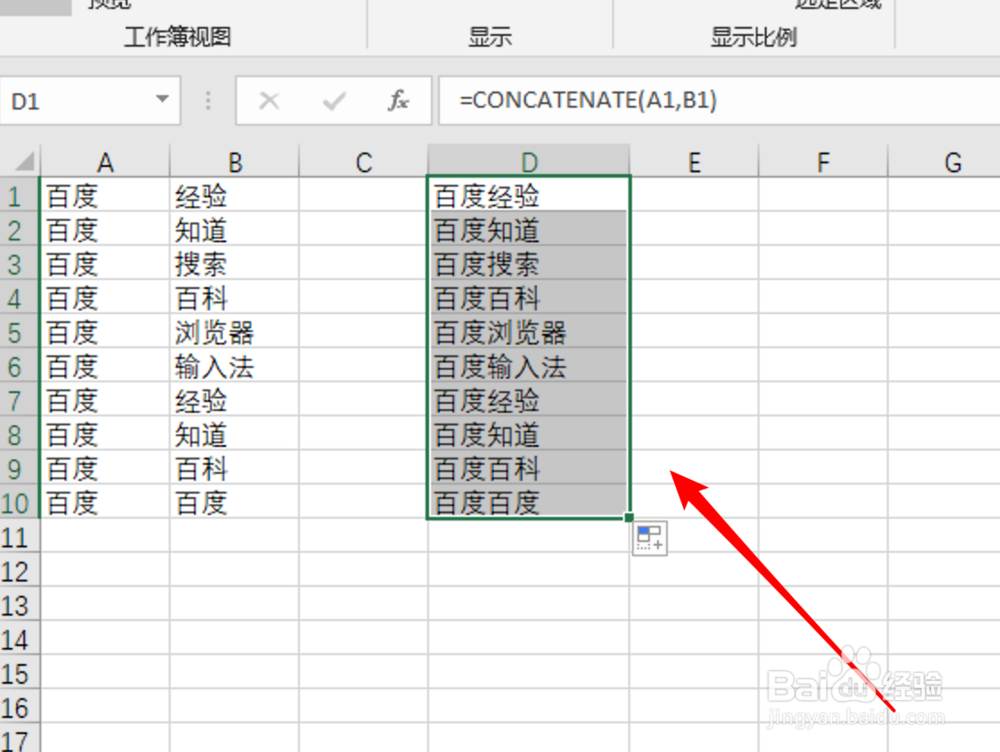The width and height of the screenshot is (1000, 752).
Task: Click the formula bar options dots handle
Action: [x=208, y=100]
